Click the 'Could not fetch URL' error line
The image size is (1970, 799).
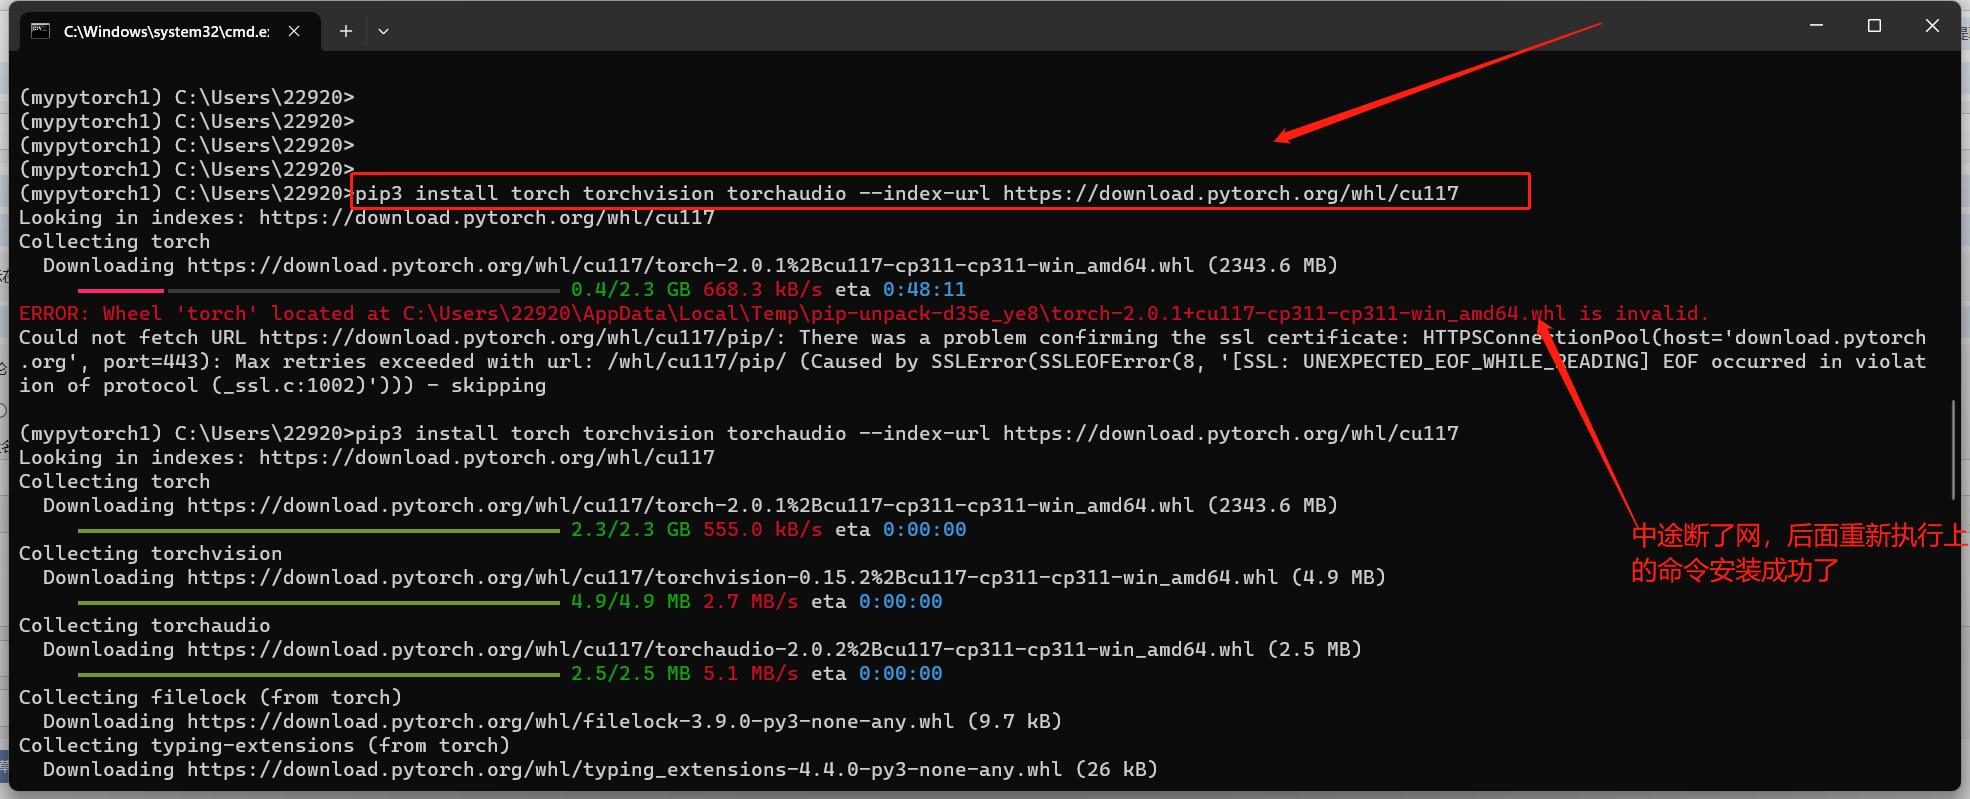[x=972, y=337]
